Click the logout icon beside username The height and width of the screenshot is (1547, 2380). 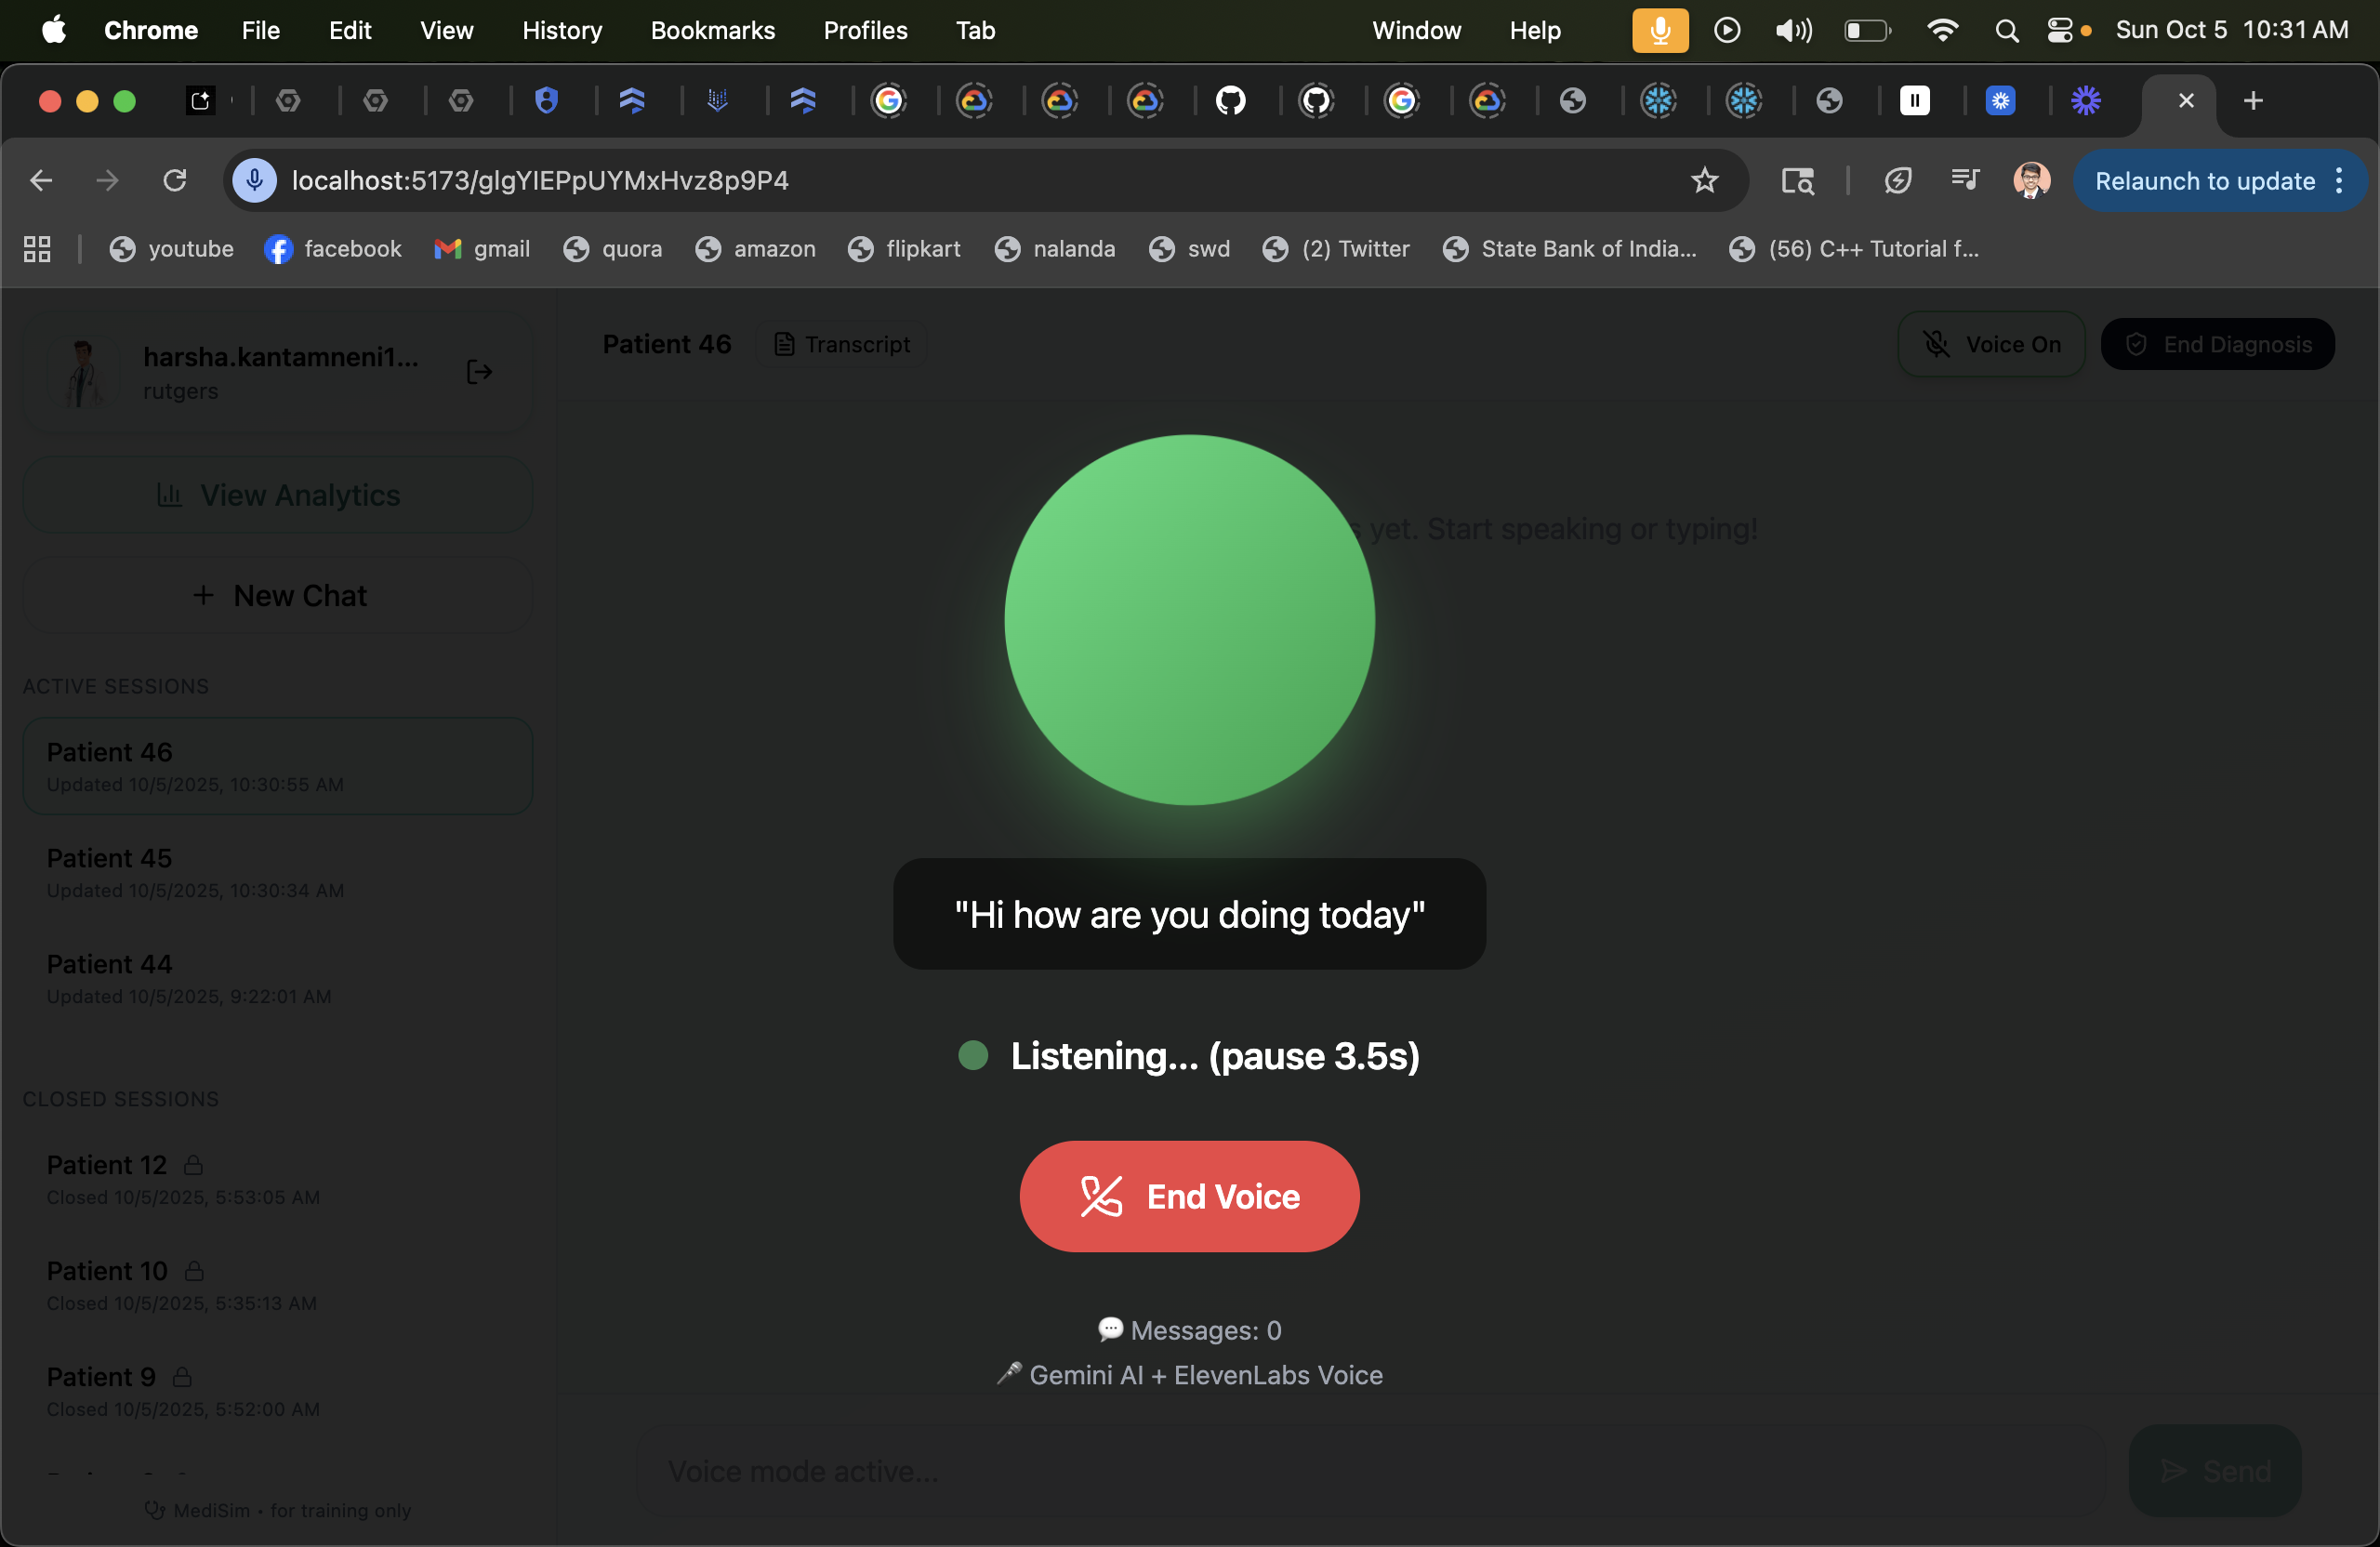point(479,372)
